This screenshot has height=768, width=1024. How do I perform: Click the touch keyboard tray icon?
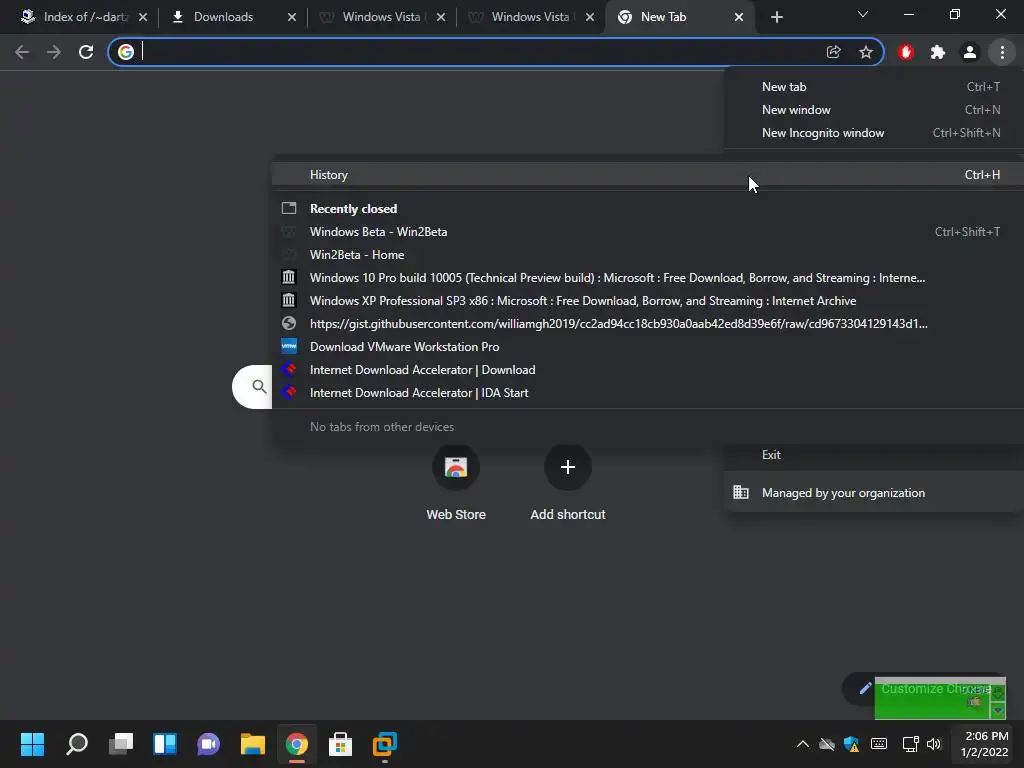click(x=879, y=744)
